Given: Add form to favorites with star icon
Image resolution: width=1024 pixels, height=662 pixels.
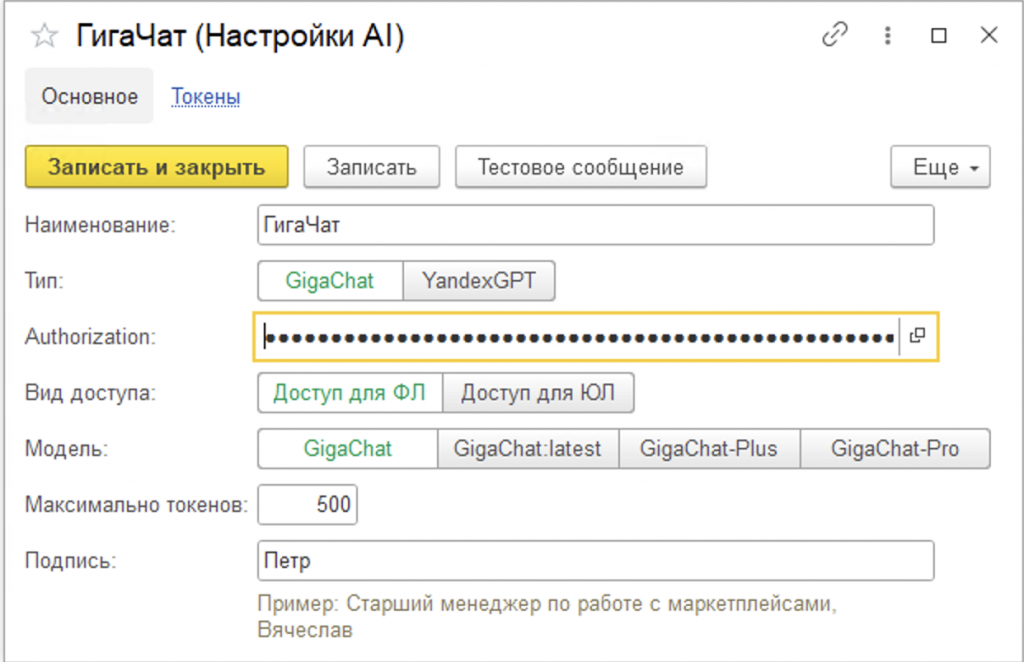Looking at the screenshot, I should (x=44, y=37).
